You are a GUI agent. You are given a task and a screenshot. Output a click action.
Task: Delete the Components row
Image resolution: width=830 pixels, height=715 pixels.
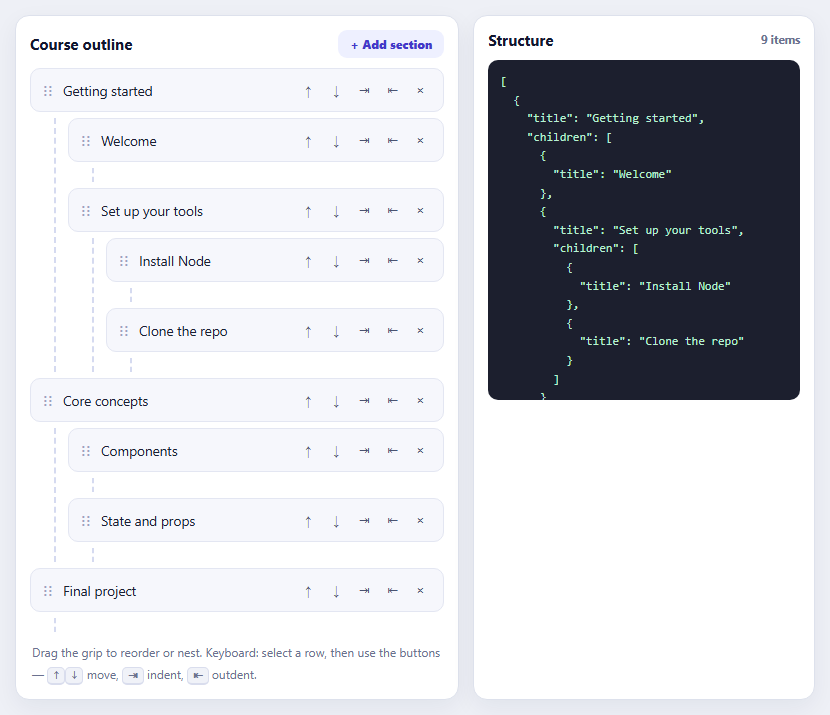click(420, 451)
